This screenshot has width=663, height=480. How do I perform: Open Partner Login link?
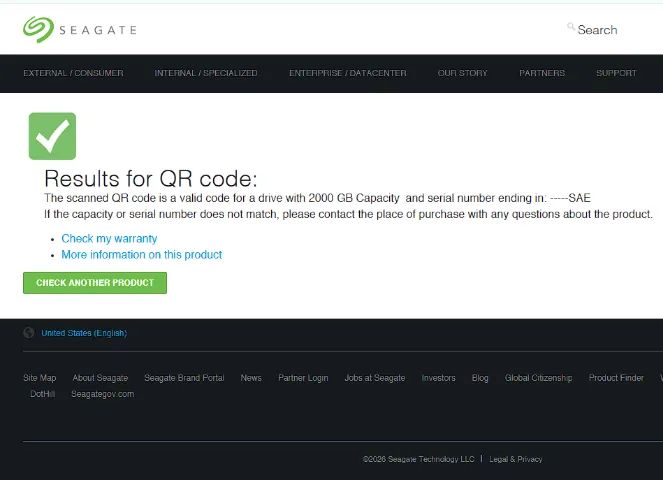303,378
